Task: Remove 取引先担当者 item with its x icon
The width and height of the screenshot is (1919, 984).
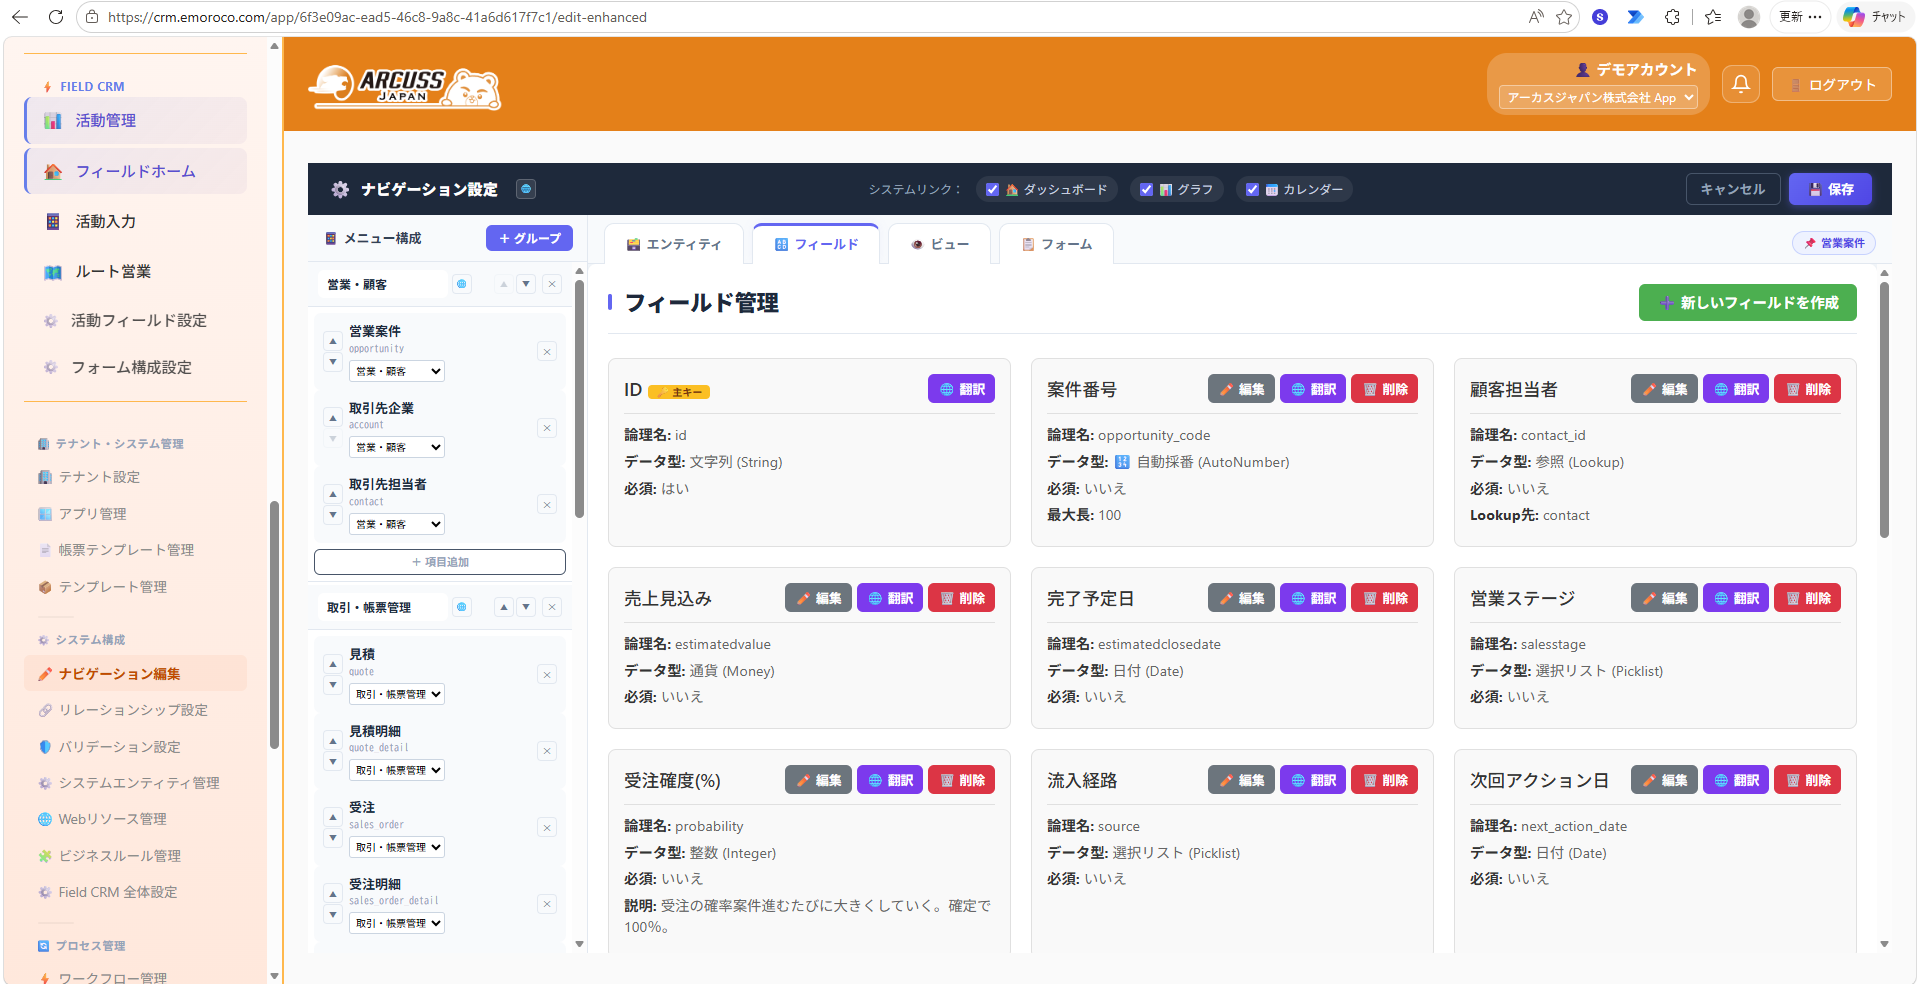Action: [x=547, y=505]
